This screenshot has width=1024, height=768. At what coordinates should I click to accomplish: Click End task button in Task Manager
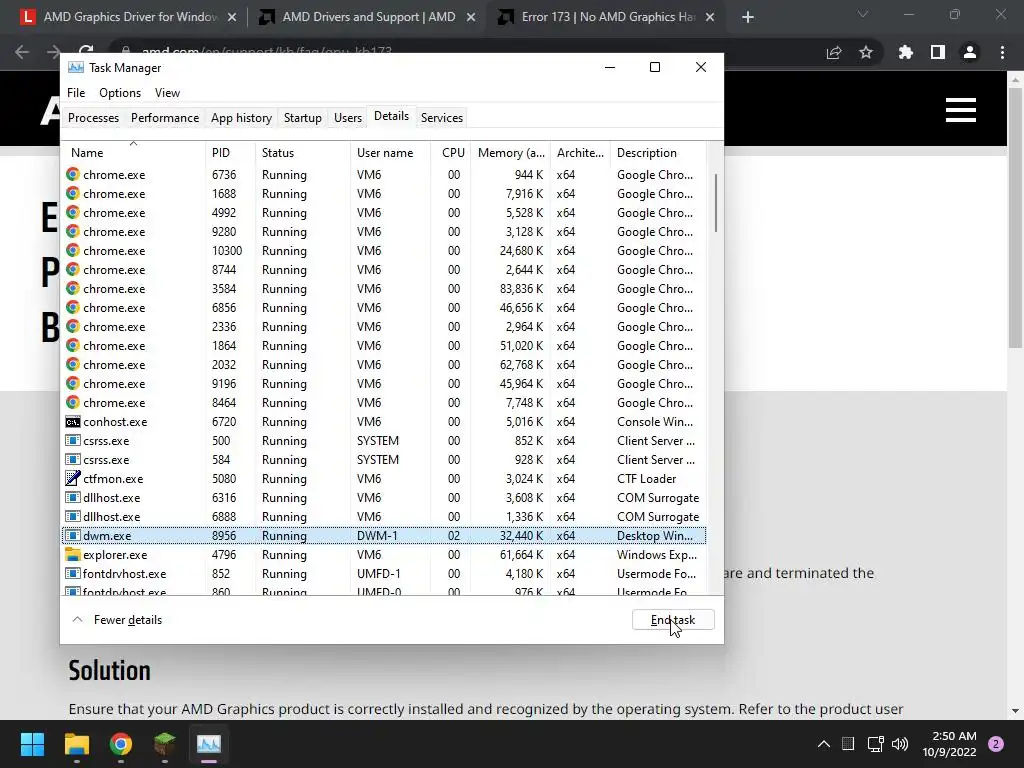coord(673,620)
